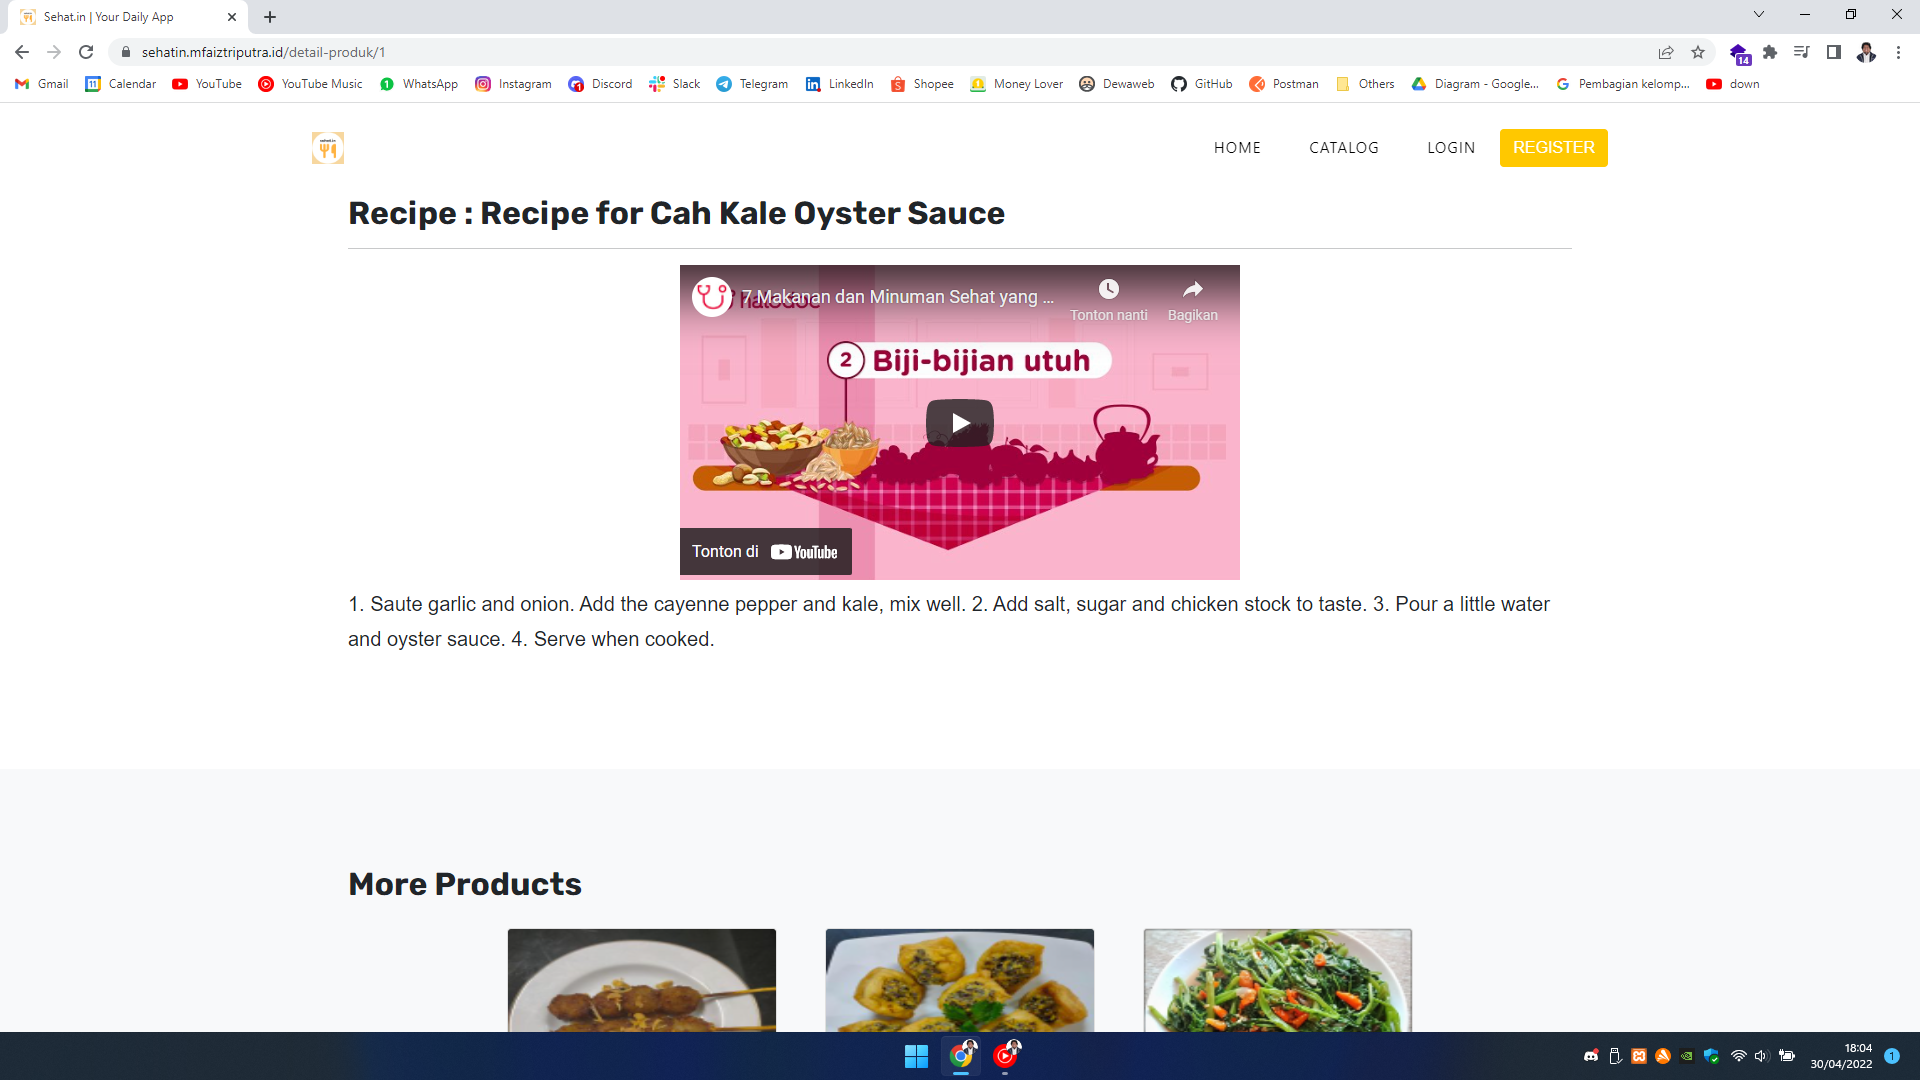Toggle Chrome side panel icon
Screen dimensions: 1920x1080
pos(1833,52)
